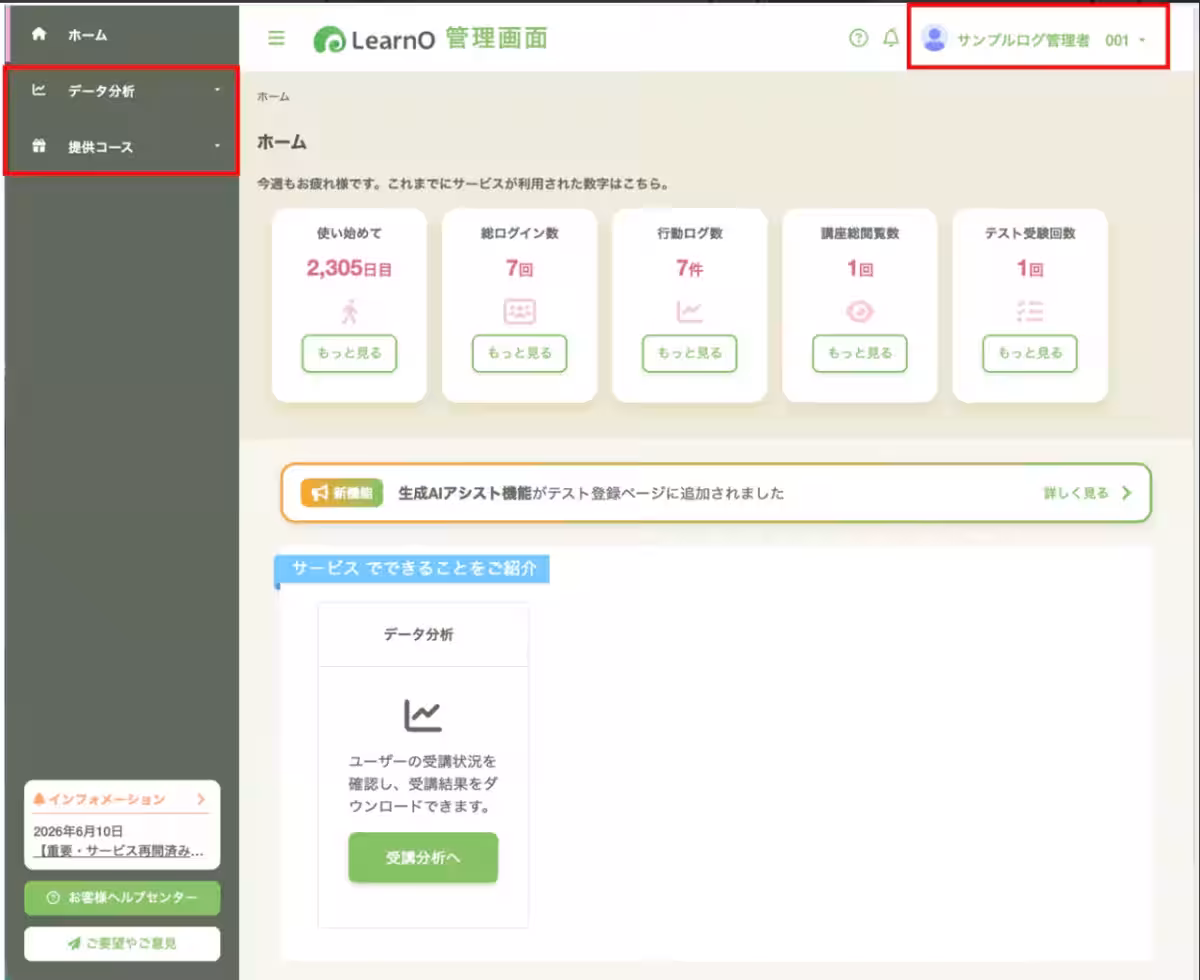Open the help question mark icon

click(858, 39)
